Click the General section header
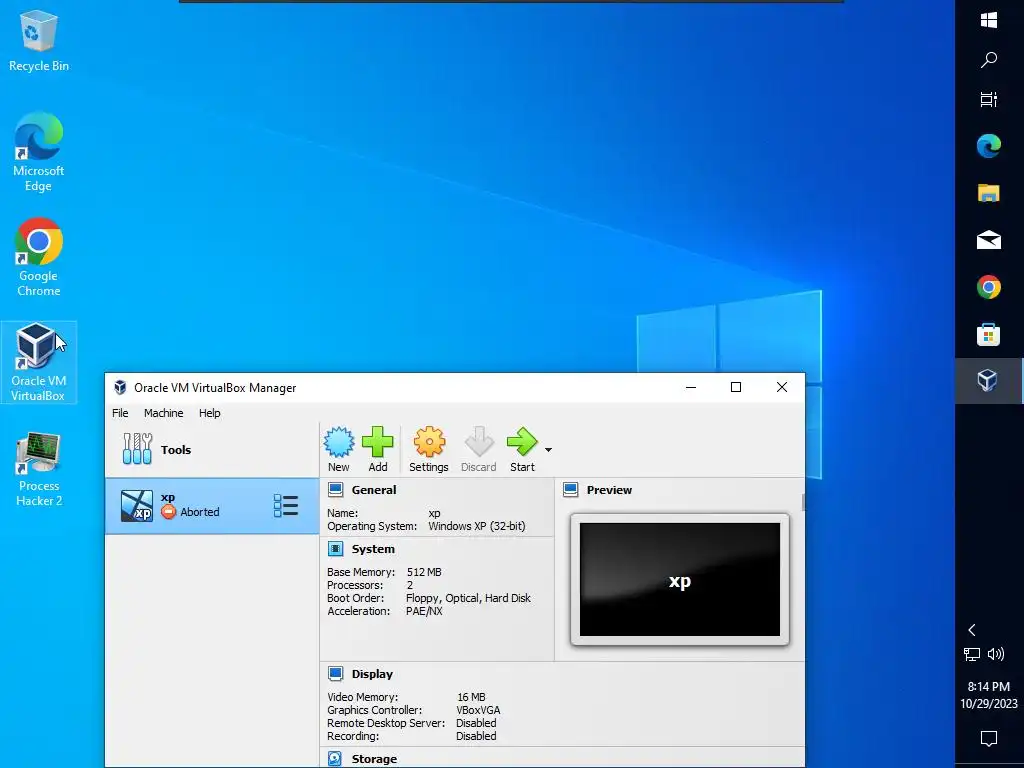Image resolution: width=1024 pixels, height=768 pixels. (374, 490)
